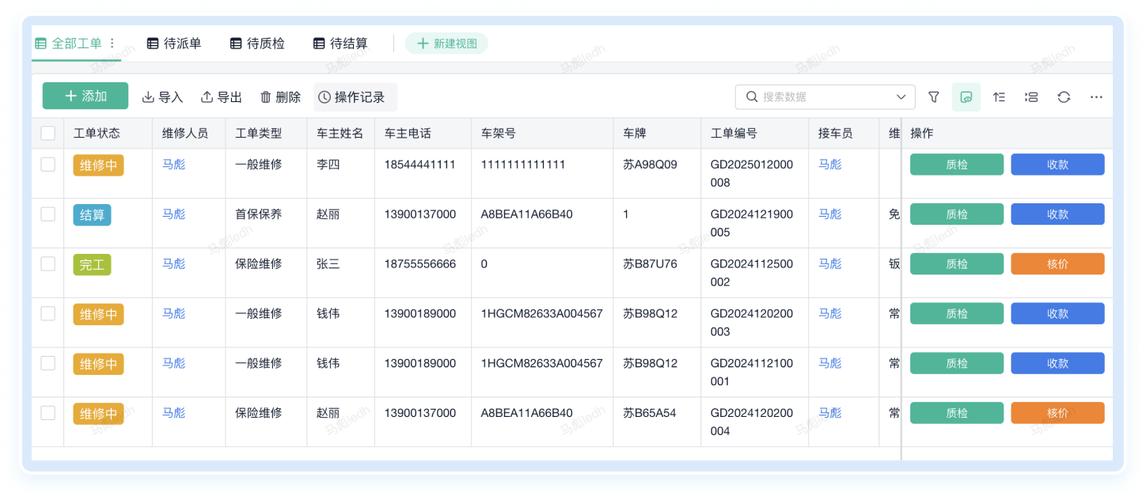Open the 待结算 view tab

coord(340,44)
